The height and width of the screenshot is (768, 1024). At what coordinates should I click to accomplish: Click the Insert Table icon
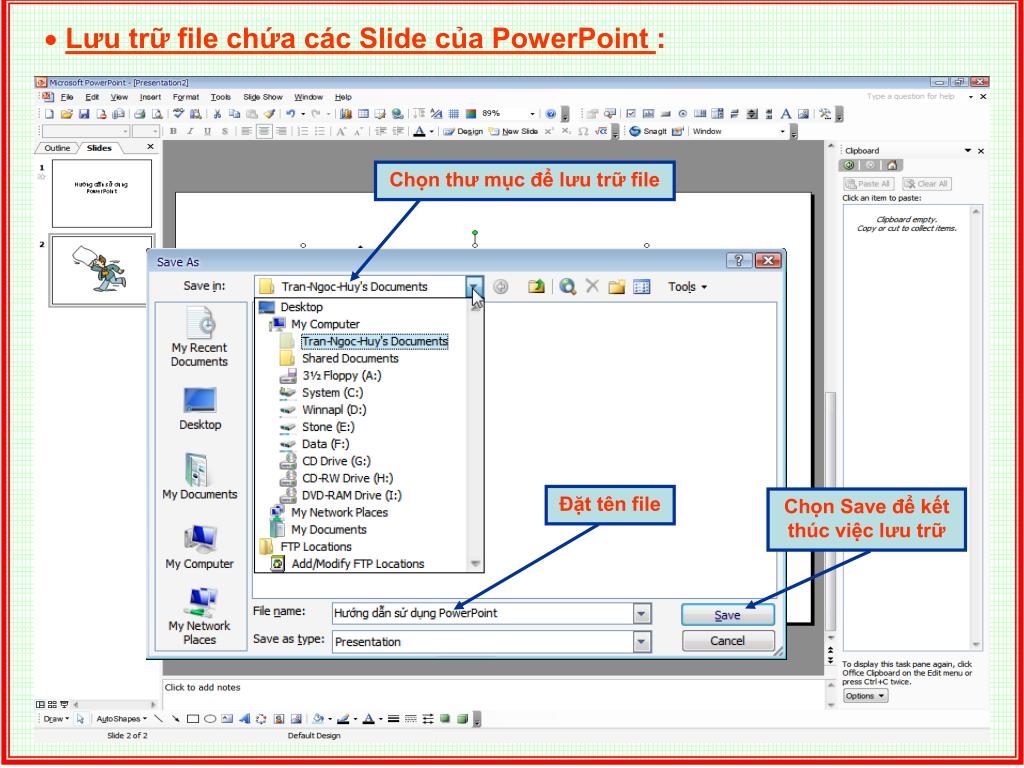tap(363, 114)
